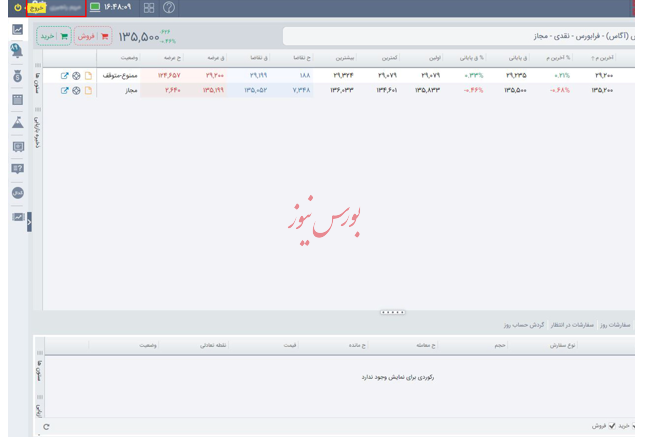Toggle the فروش checkbox in orders filter
The image size is (647, 440).
coord(612,426)
